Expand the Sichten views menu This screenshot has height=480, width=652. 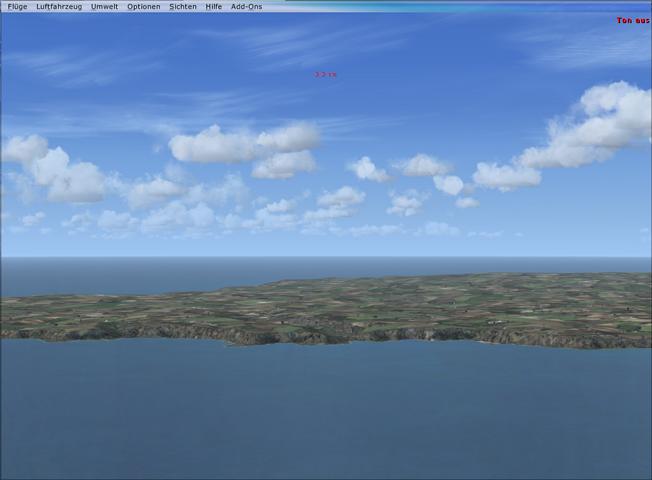click(183, 6)
